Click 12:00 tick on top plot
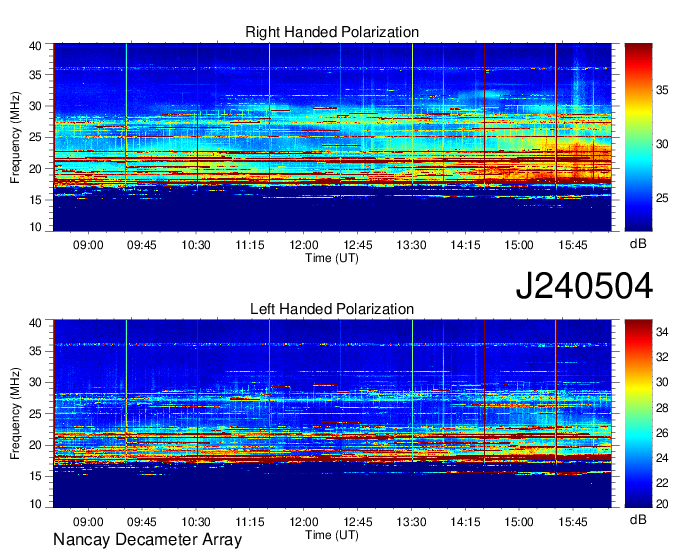680x552 pixels. 304,245
